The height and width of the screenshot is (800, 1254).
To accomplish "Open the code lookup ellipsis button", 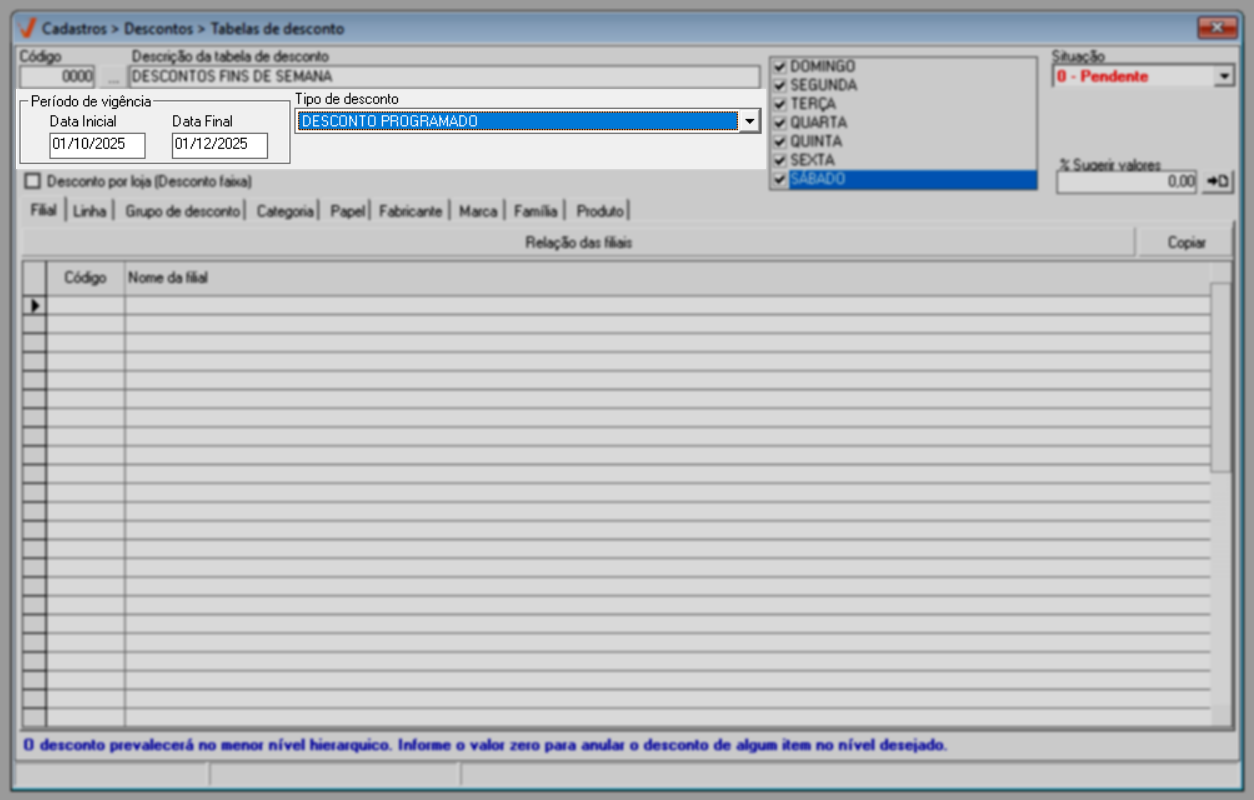I will 111,76.
